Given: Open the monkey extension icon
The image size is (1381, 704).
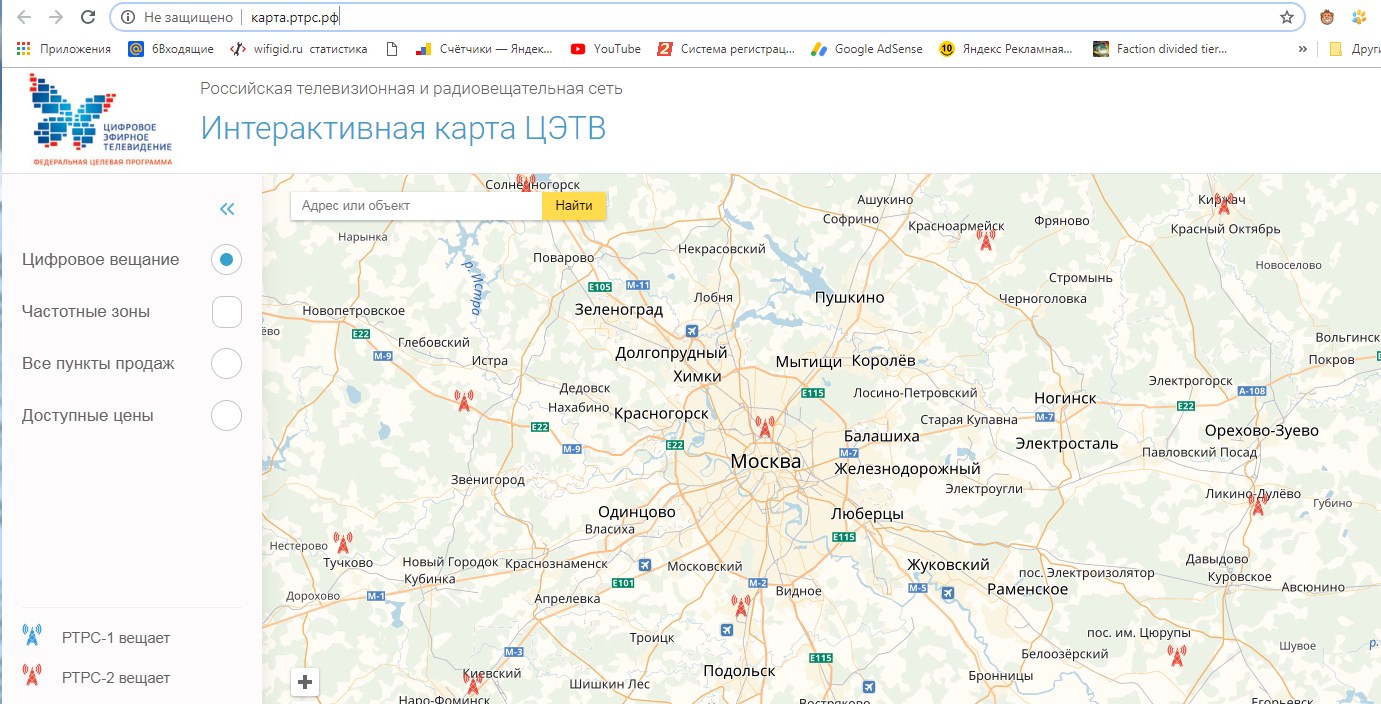Looking at the screenshot, I should pos(1327,17).
